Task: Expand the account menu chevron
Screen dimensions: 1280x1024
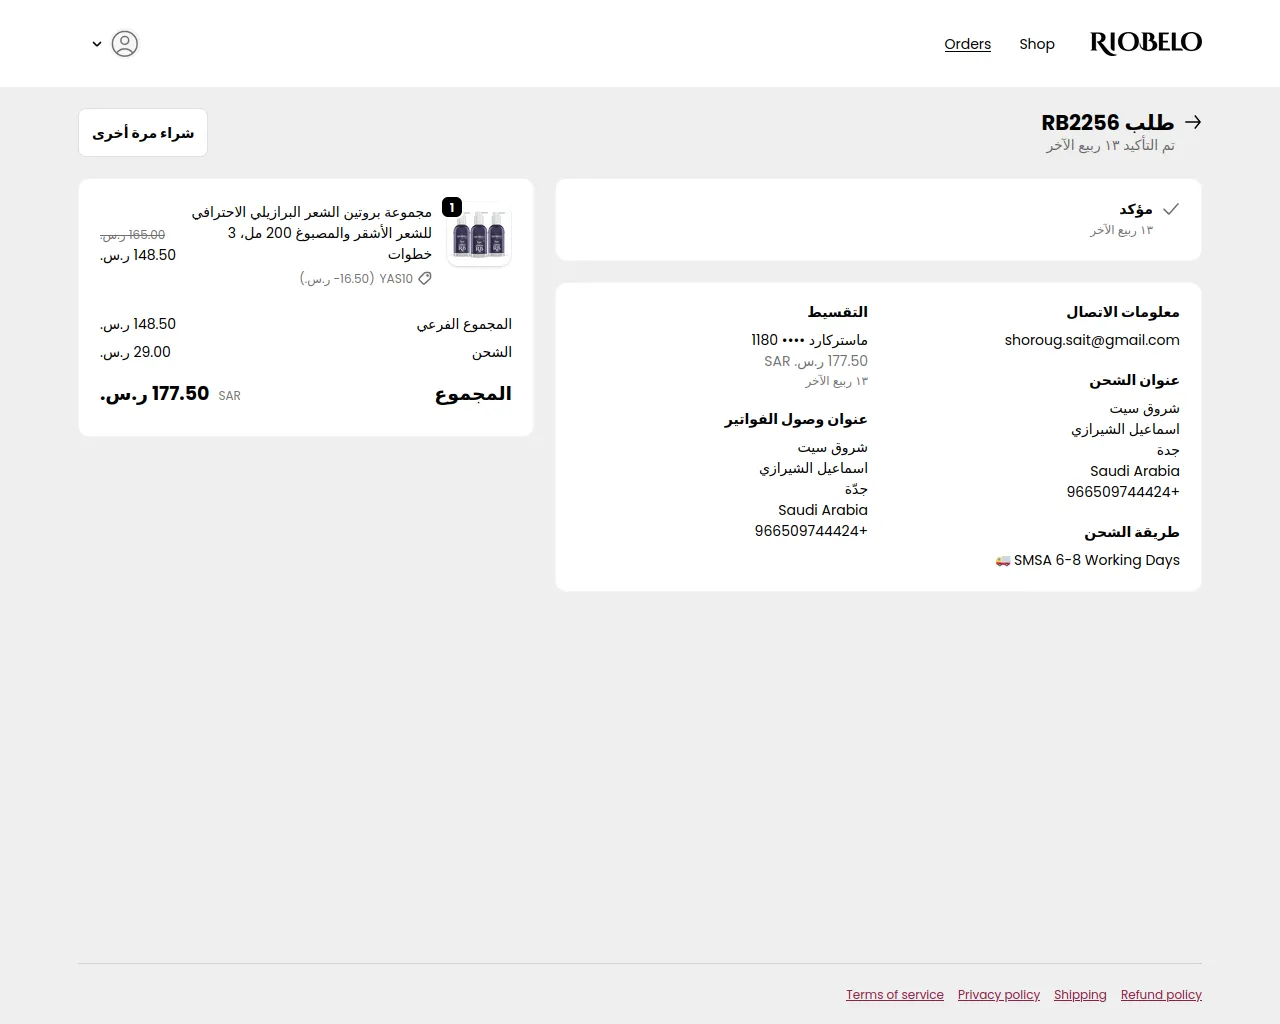Action: tap(97, 44)
